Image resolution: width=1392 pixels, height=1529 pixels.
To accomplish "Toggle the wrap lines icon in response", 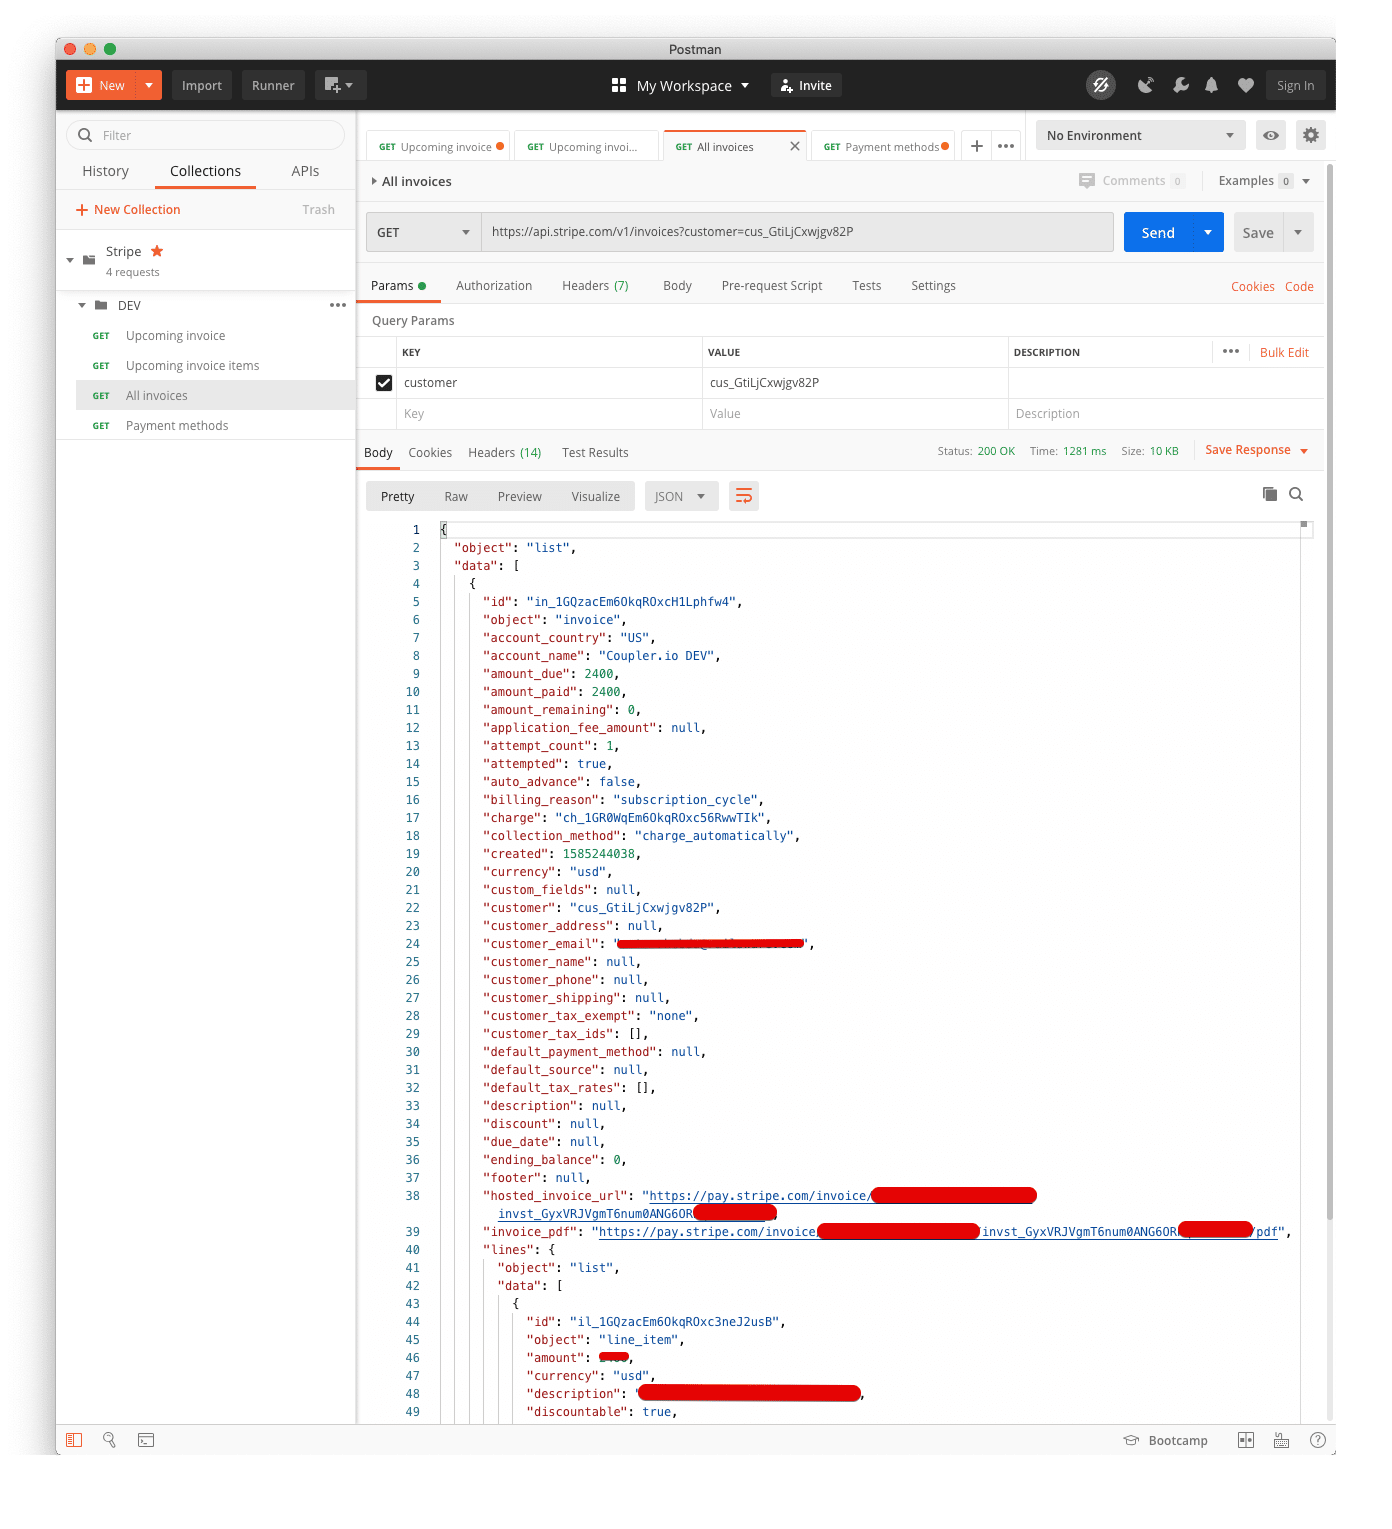I will tap(743, 496).
